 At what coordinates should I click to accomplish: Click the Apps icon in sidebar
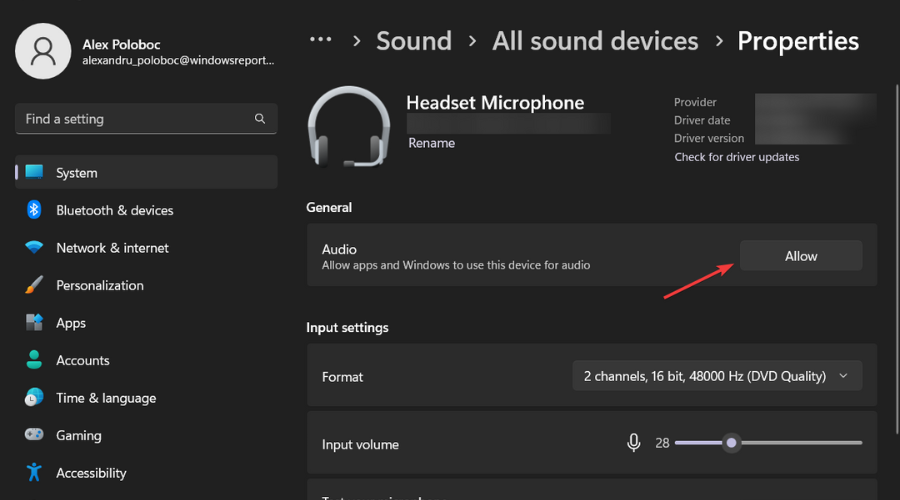[34, 323]
